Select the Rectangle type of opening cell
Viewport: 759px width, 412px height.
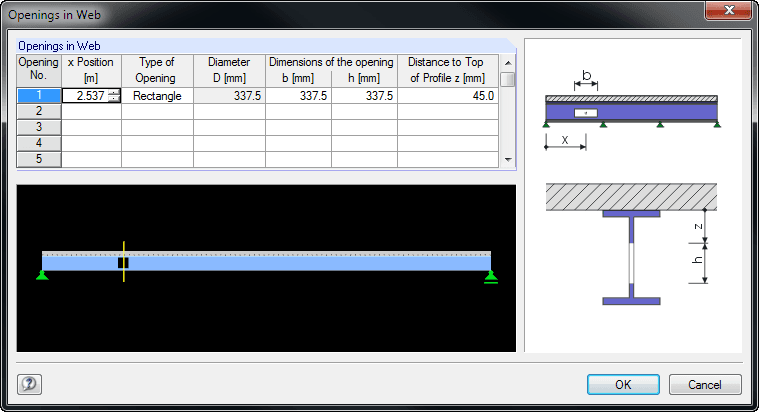[157, 95]
